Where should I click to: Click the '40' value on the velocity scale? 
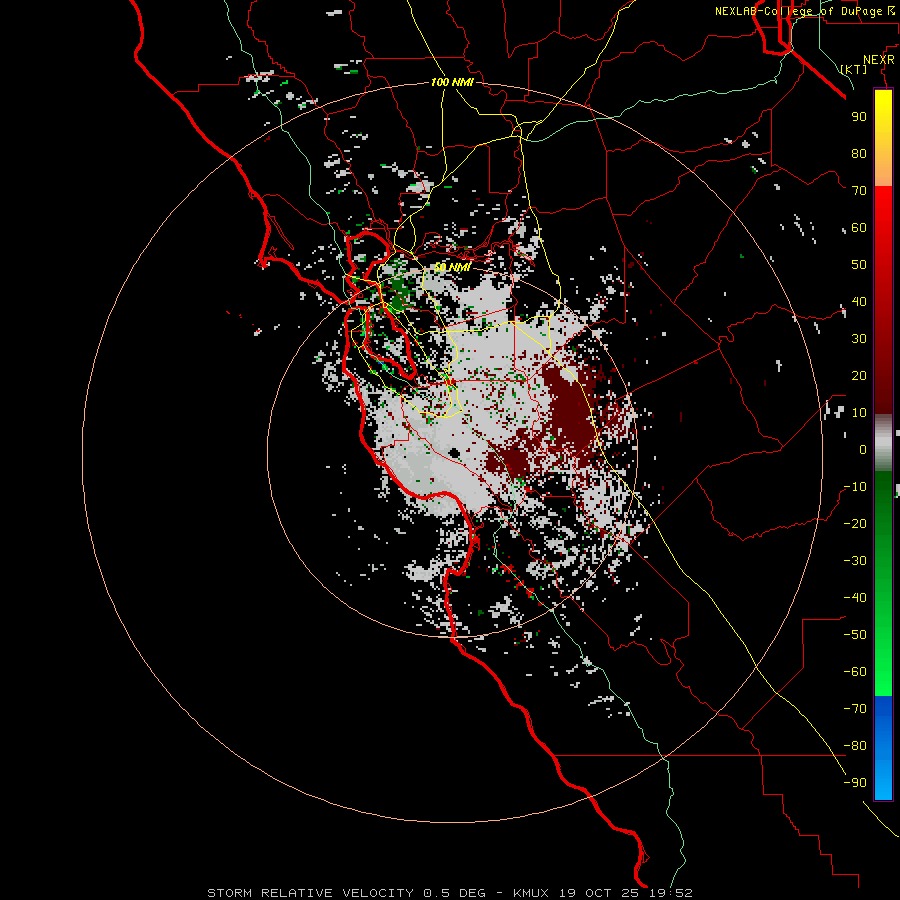click(x=859, y=301)
